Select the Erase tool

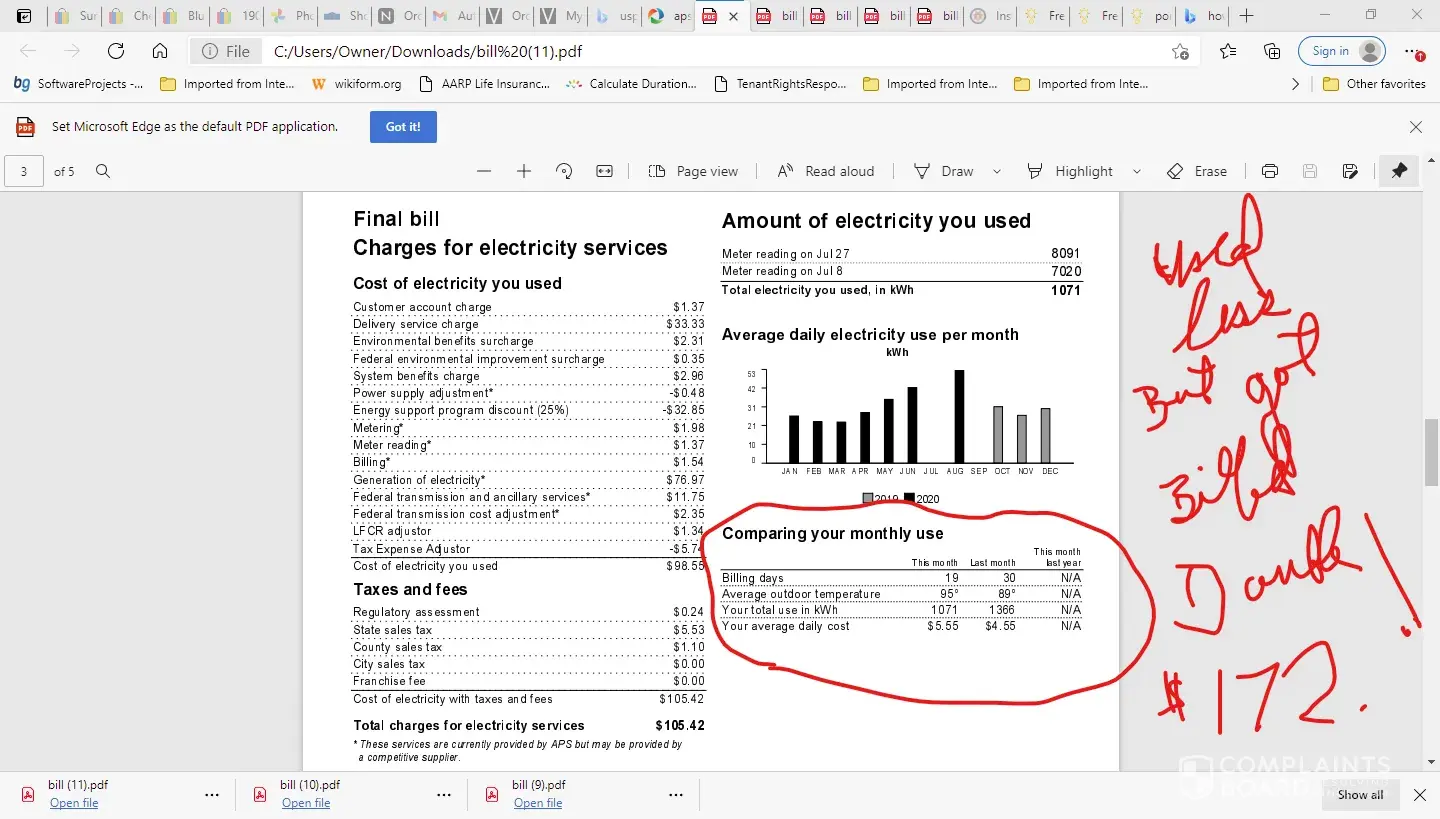coord(1197,171)
